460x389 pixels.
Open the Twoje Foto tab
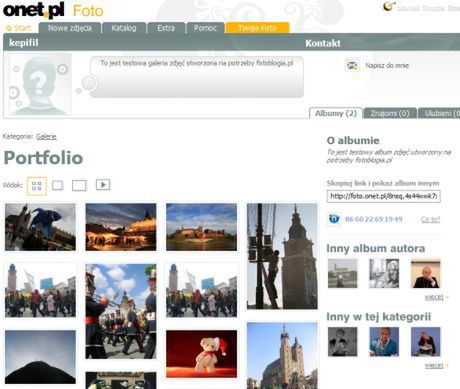tap(257, 28)
